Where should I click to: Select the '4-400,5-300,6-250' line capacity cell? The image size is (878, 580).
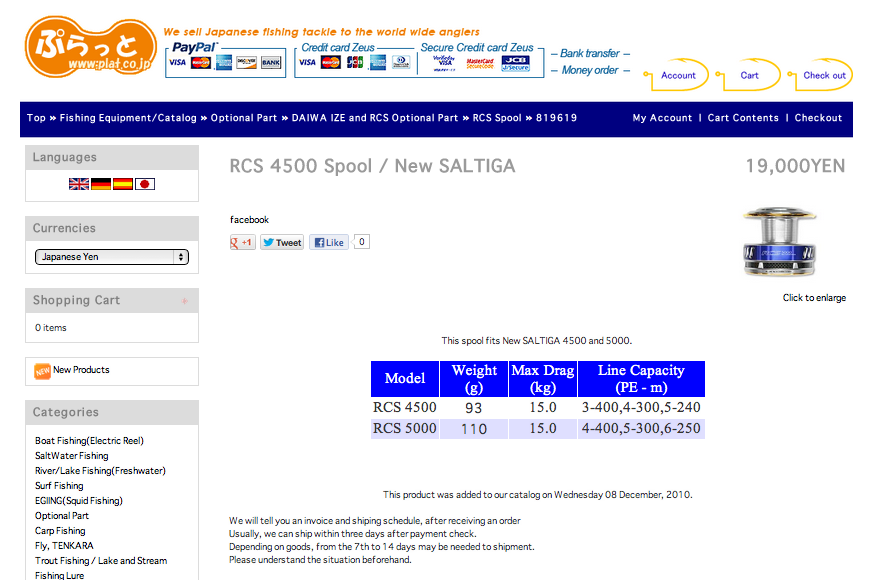coord(641,429)
